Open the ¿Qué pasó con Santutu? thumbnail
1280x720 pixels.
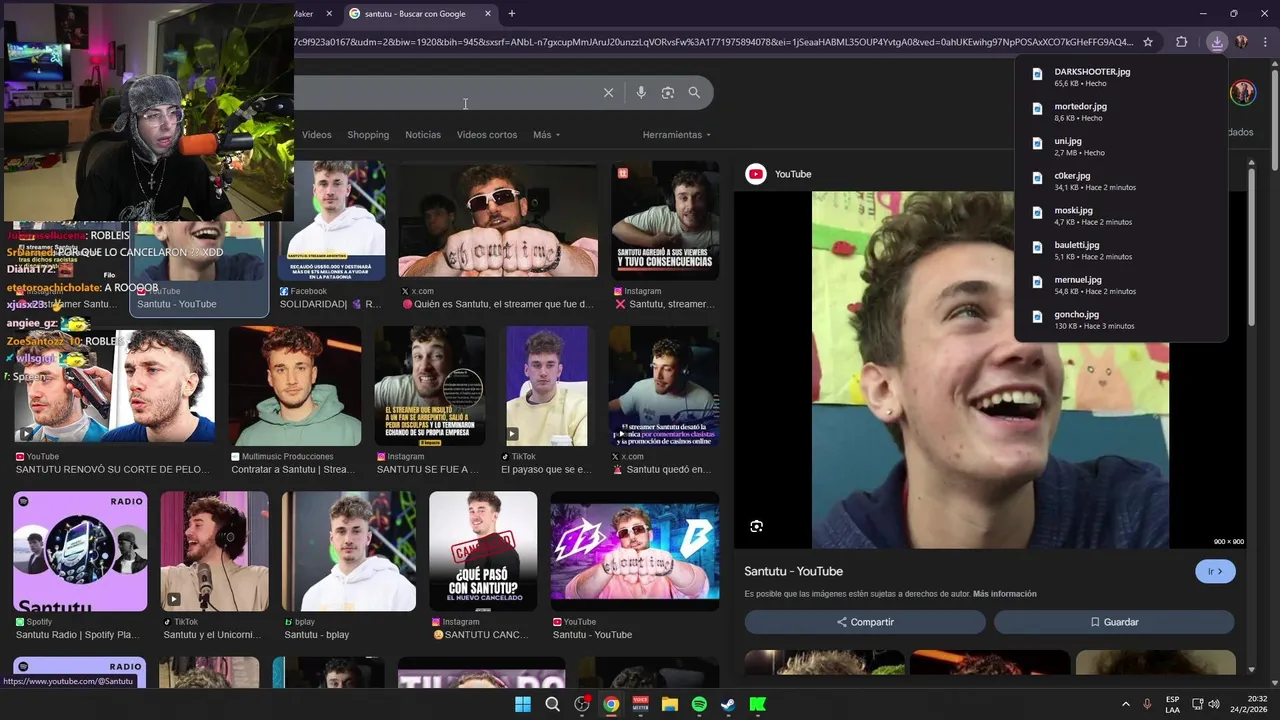coord(483,551)
